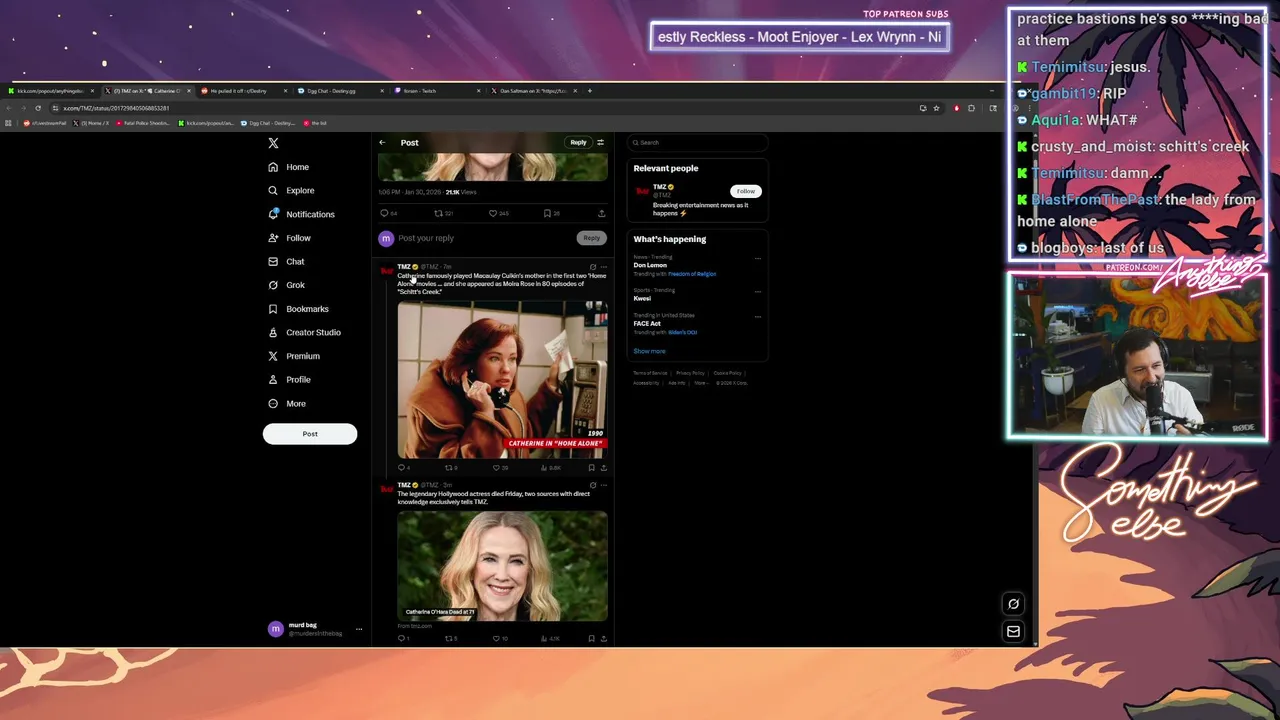The image size is (1280, 720).
Task: Follow TMZ in Relevant people
Action: (745, 191)
